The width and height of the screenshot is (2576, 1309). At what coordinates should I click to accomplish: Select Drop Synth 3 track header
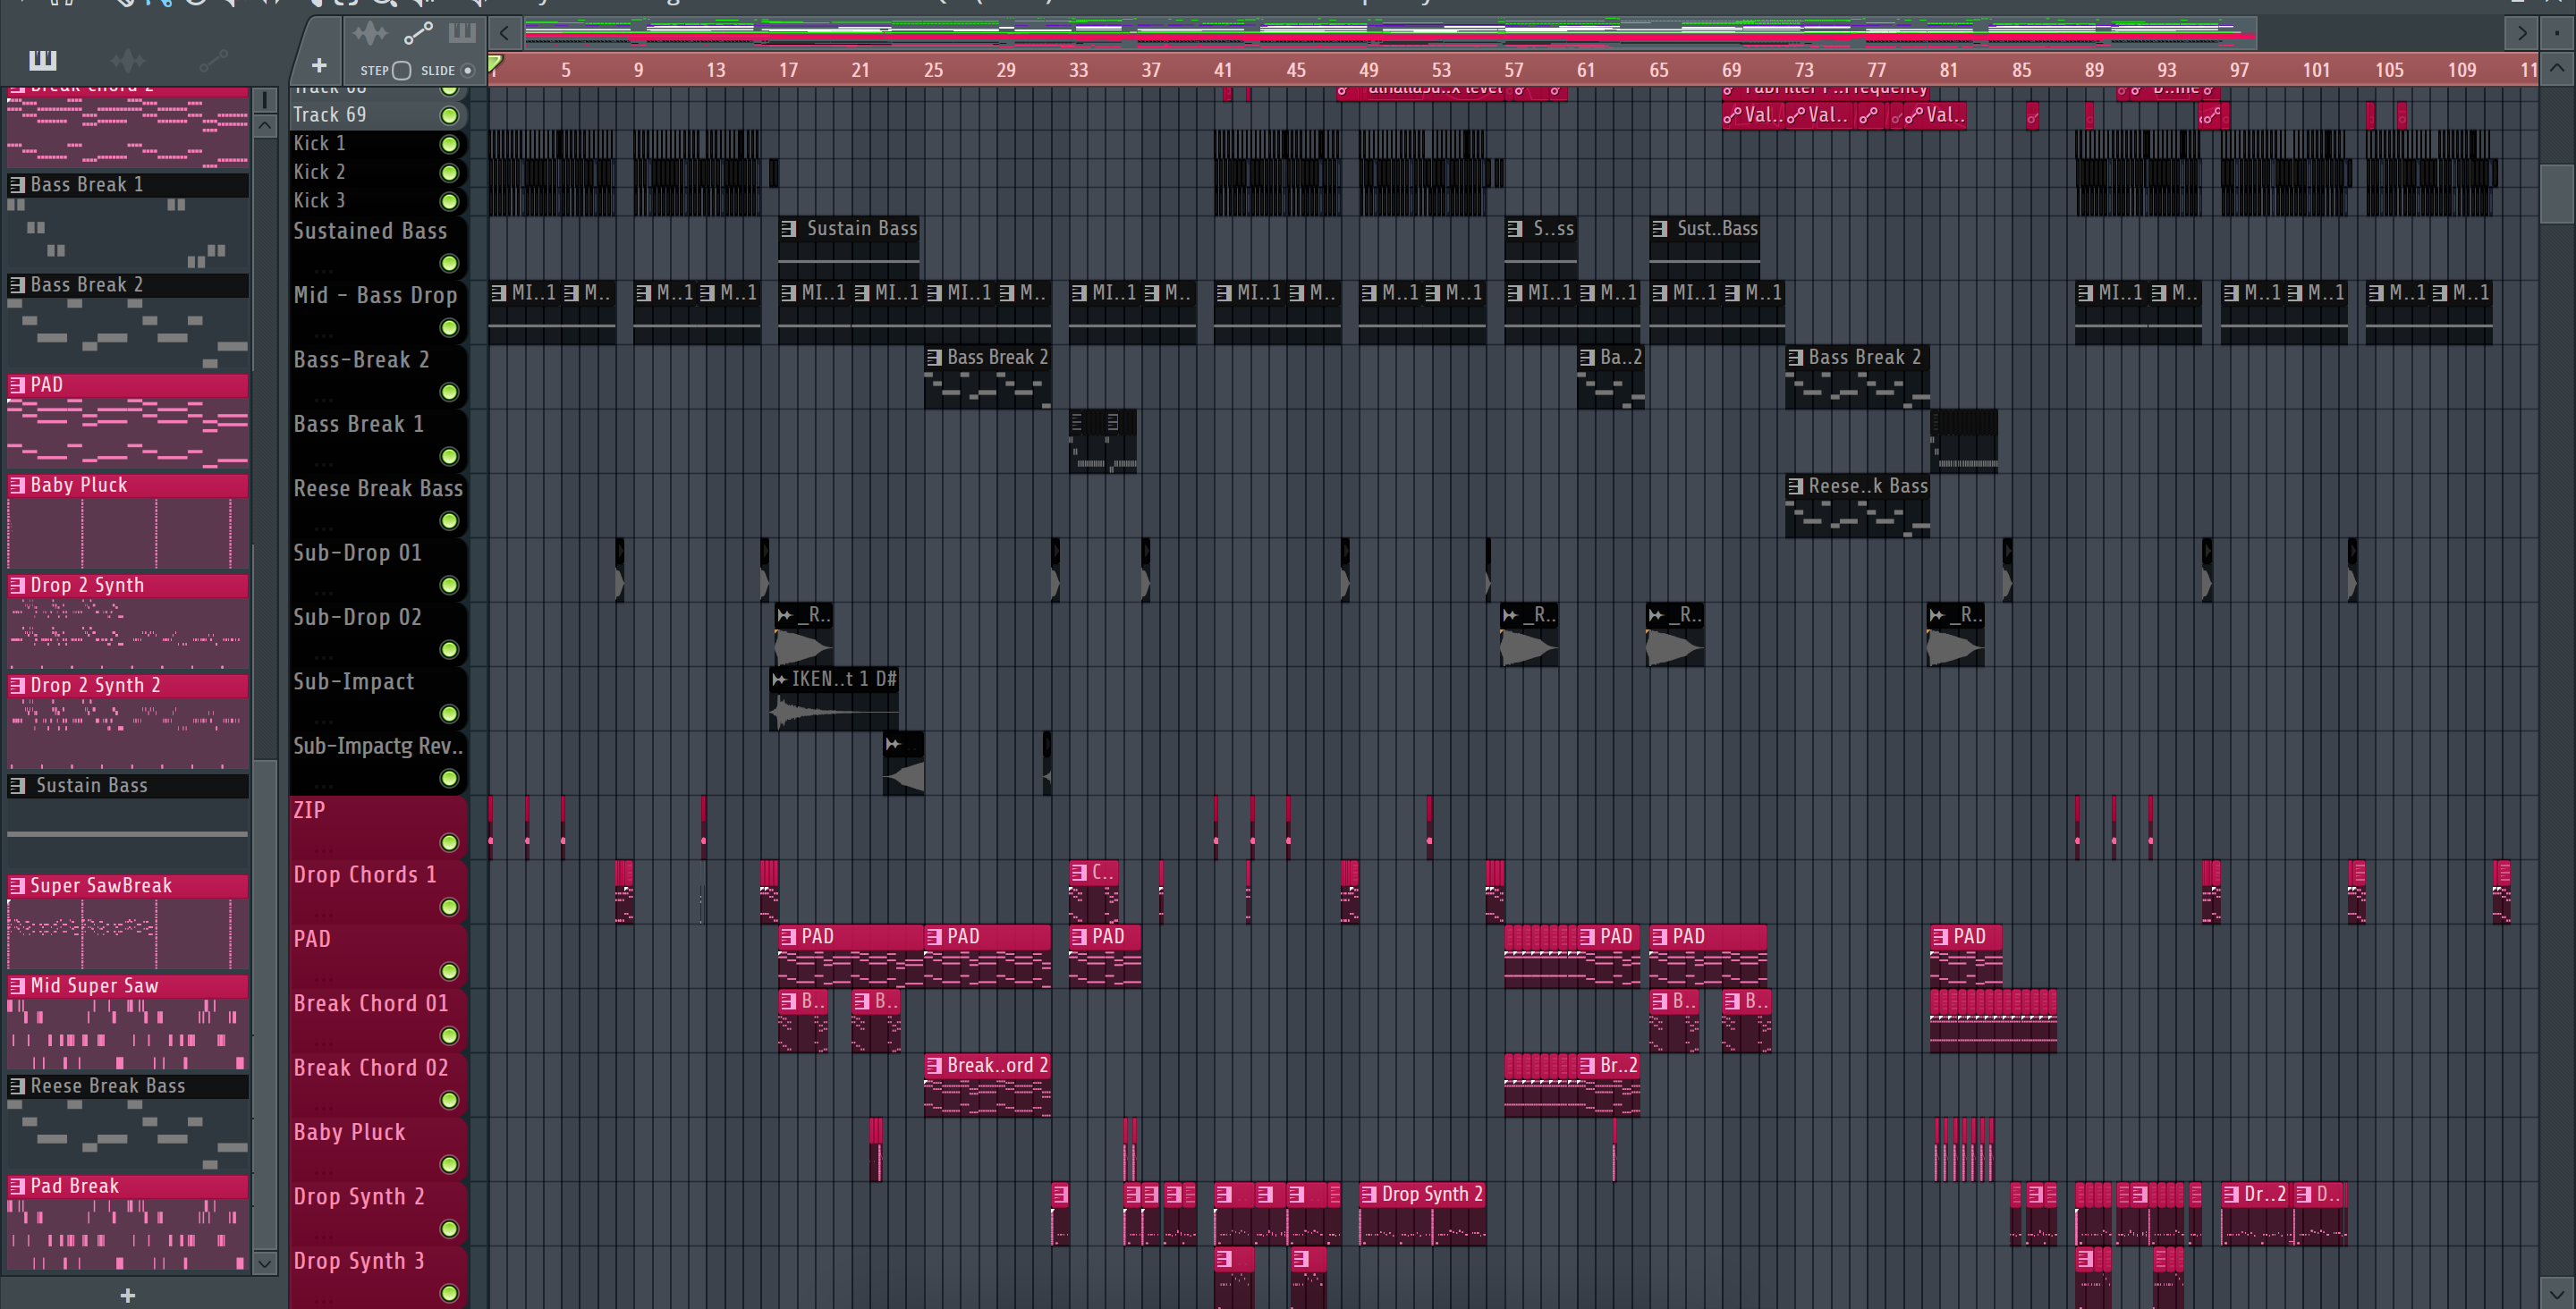[x=378, y=1278]
